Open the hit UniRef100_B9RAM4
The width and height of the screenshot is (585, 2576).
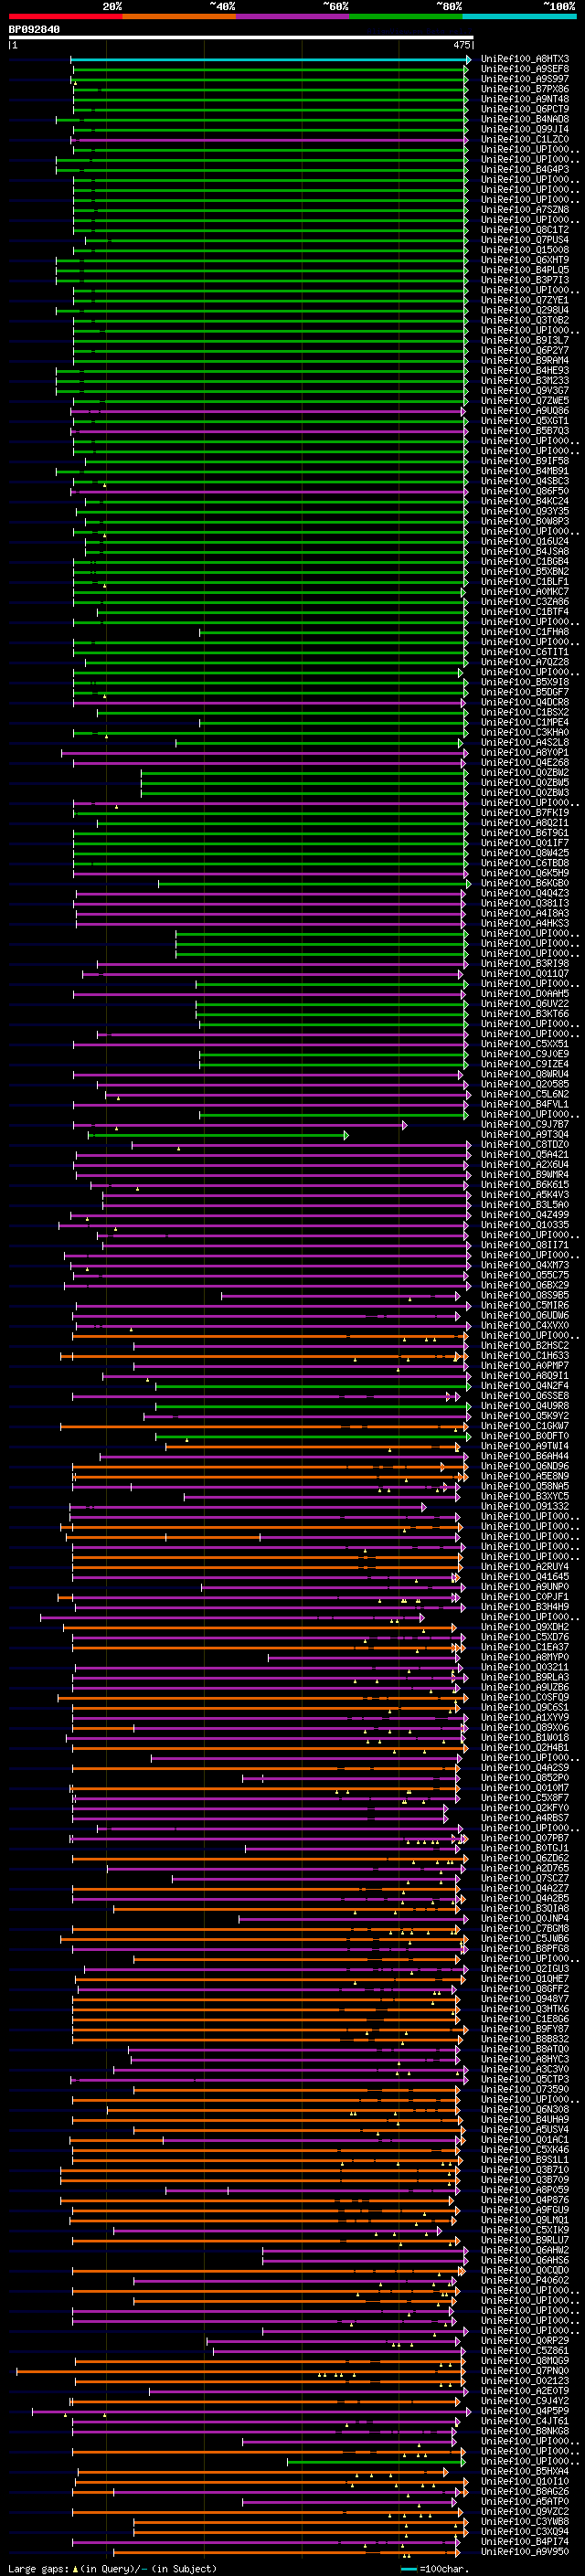pyautogui.click(x=525, y=361)
